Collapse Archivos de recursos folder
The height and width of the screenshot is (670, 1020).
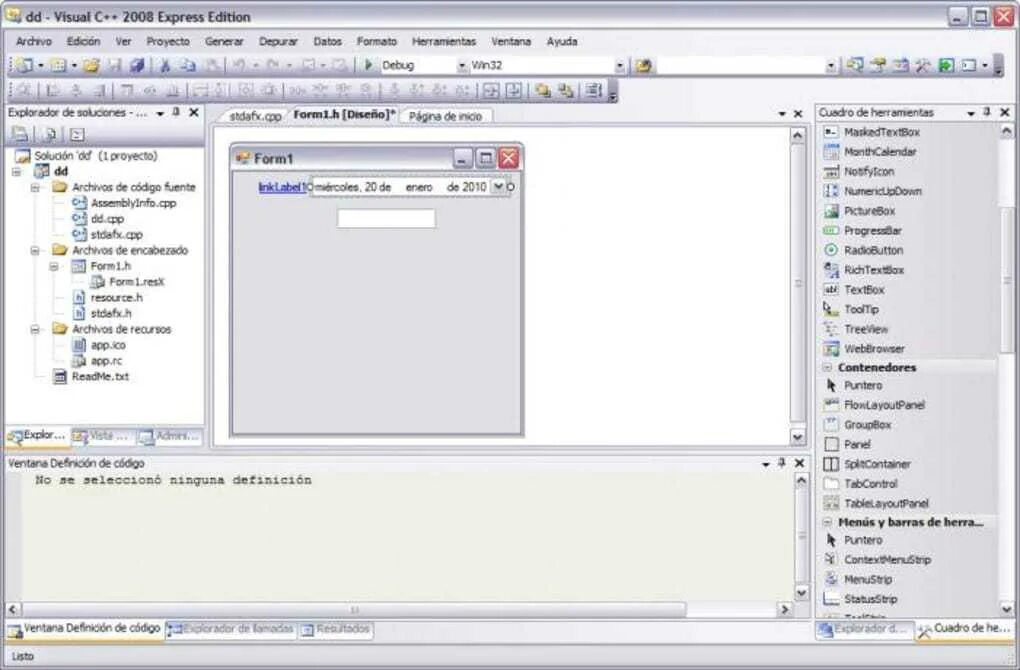pos(35,329)
